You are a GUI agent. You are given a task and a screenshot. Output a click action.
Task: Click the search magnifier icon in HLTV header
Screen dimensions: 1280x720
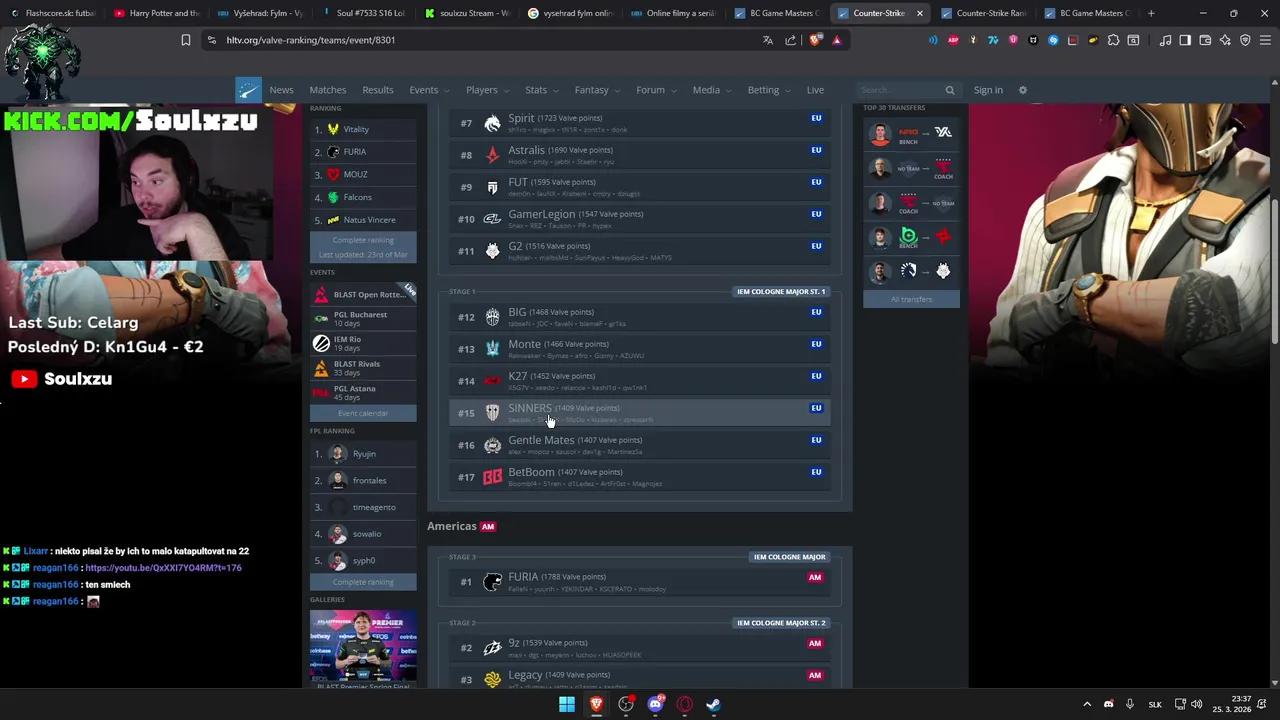click(x=950, y=90)
